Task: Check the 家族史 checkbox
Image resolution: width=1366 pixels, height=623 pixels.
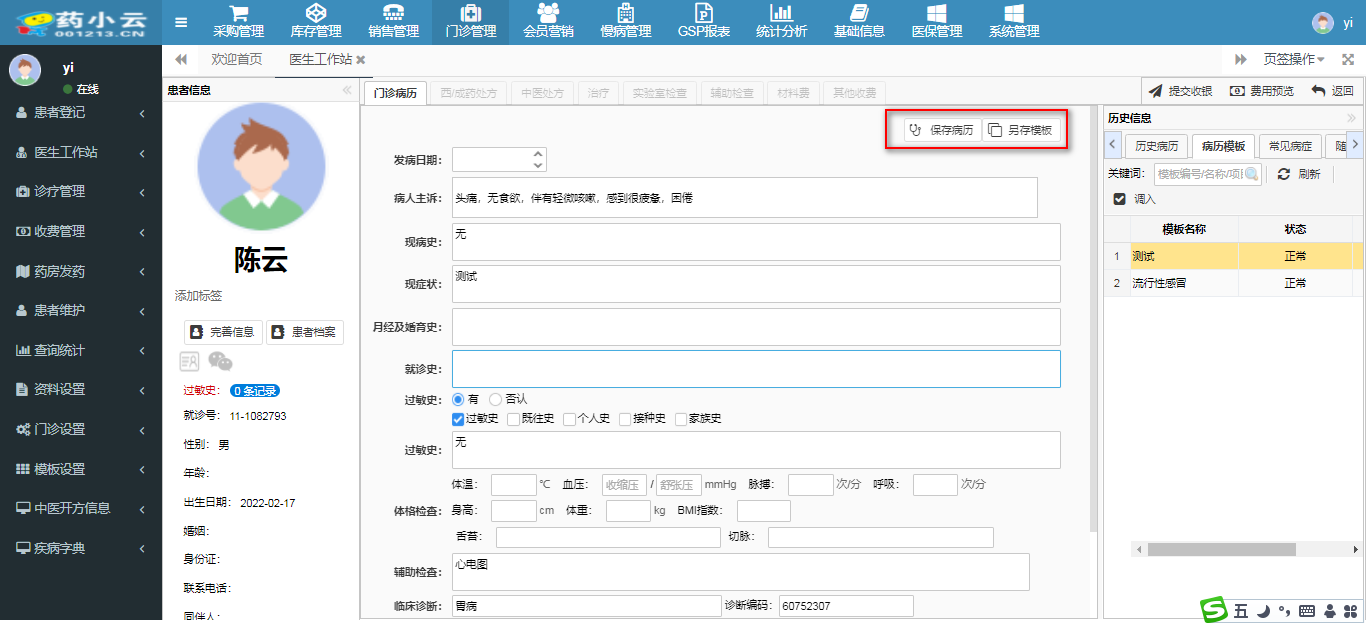Action: pyautogui.click(x=681, y=419)
